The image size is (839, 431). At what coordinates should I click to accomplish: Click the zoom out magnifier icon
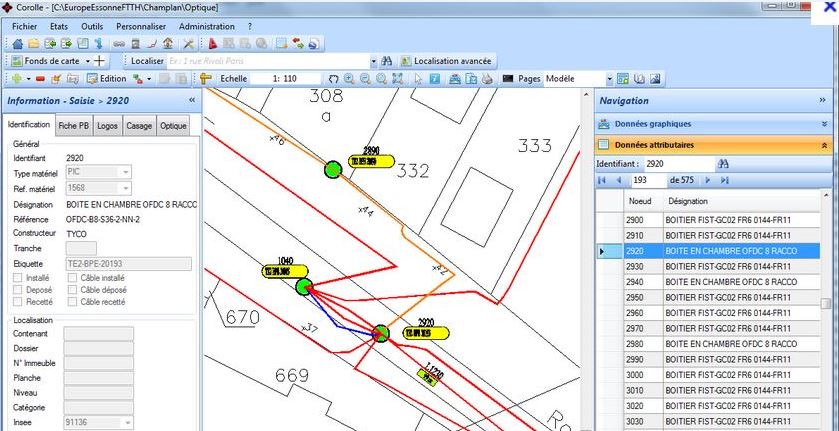point(366,78)
